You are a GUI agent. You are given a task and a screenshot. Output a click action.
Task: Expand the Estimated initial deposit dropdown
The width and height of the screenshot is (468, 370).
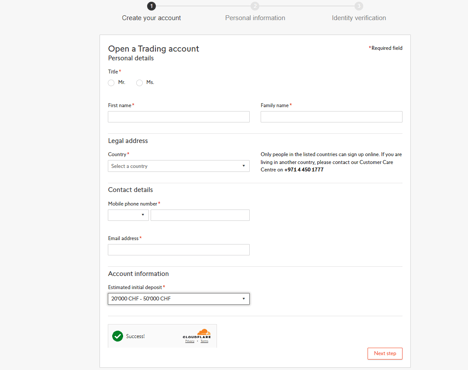[179, 299]
